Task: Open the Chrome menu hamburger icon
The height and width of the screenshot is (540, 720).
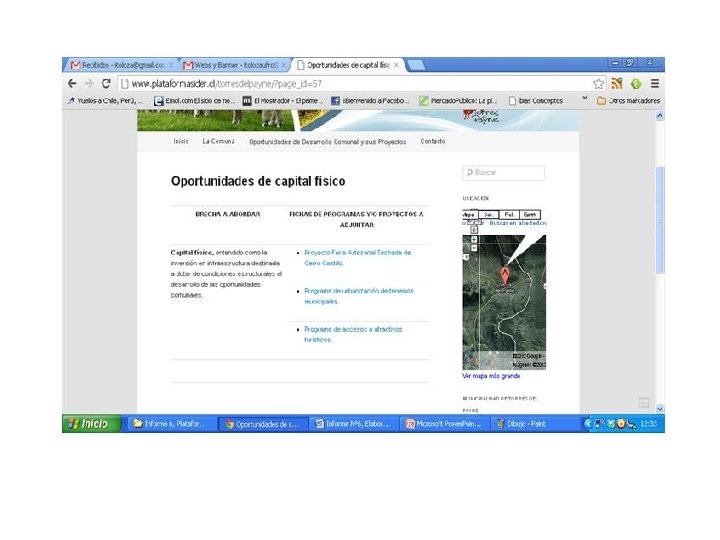Action: point(655,84)
